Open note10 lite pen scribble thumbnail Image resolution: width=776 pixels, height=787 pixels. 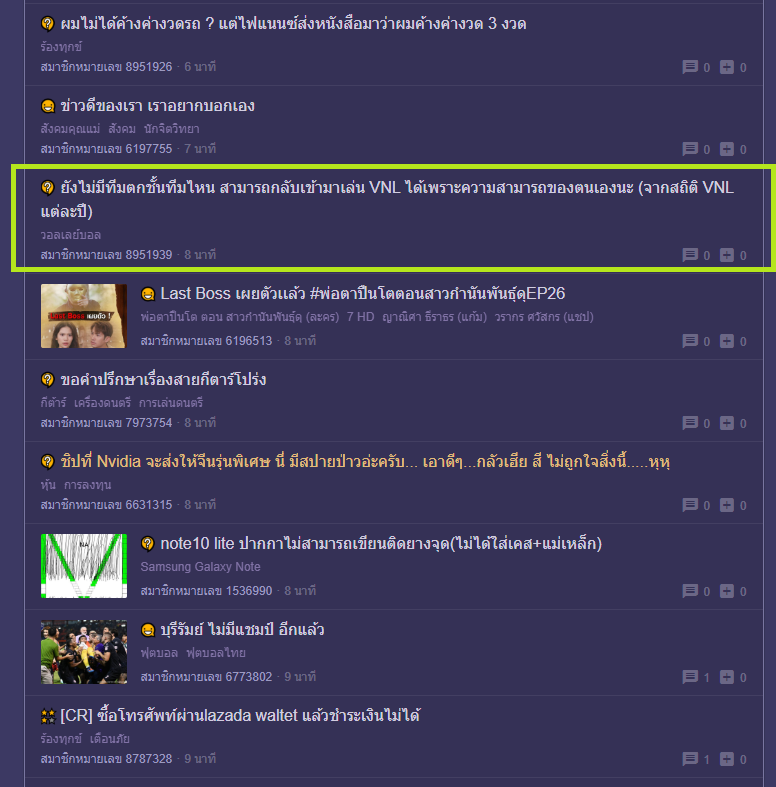[x=84, y=566]
